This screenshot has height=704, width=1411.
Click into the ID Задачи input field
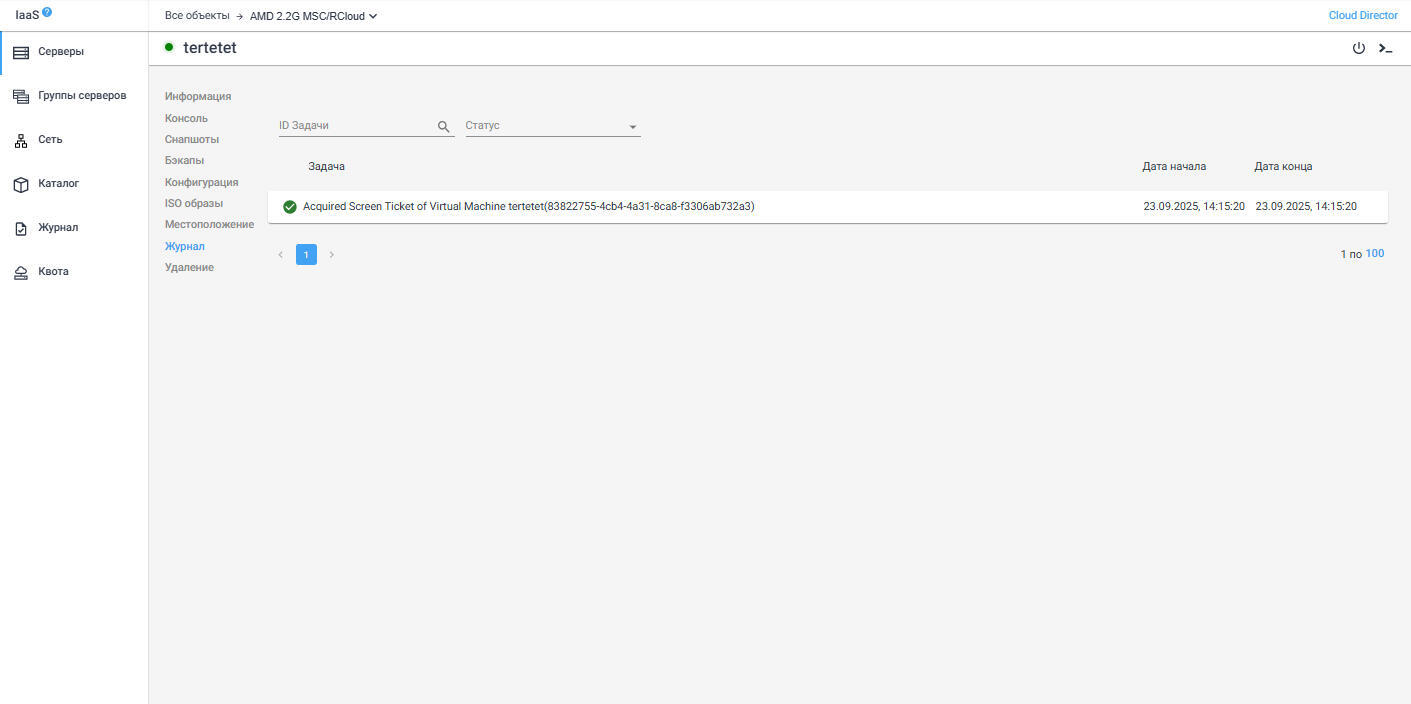tap(355, 126)
